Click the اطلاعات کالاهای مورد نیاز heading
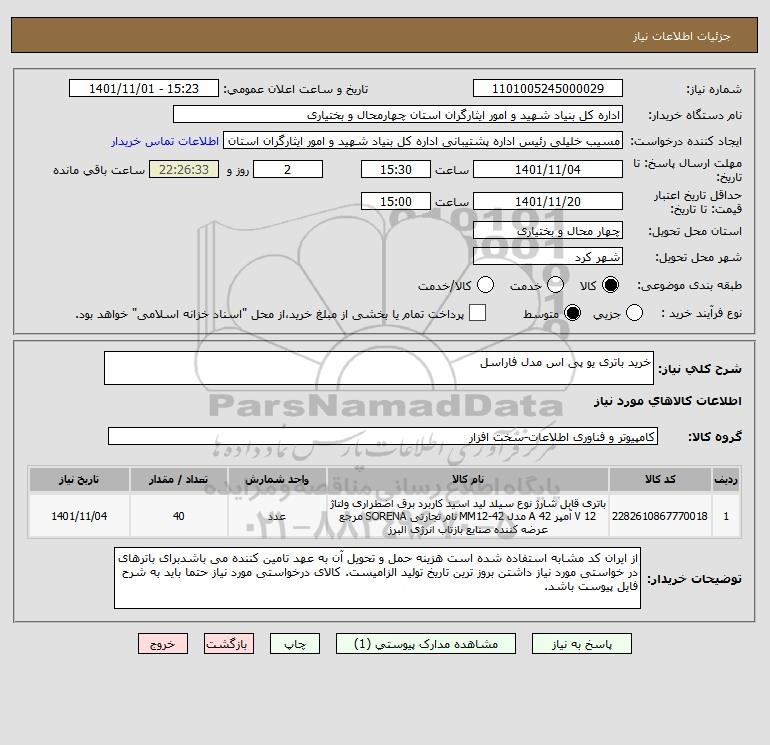This screenshot has height=745, width=770. pyautogui.click(x=668, y=401)
